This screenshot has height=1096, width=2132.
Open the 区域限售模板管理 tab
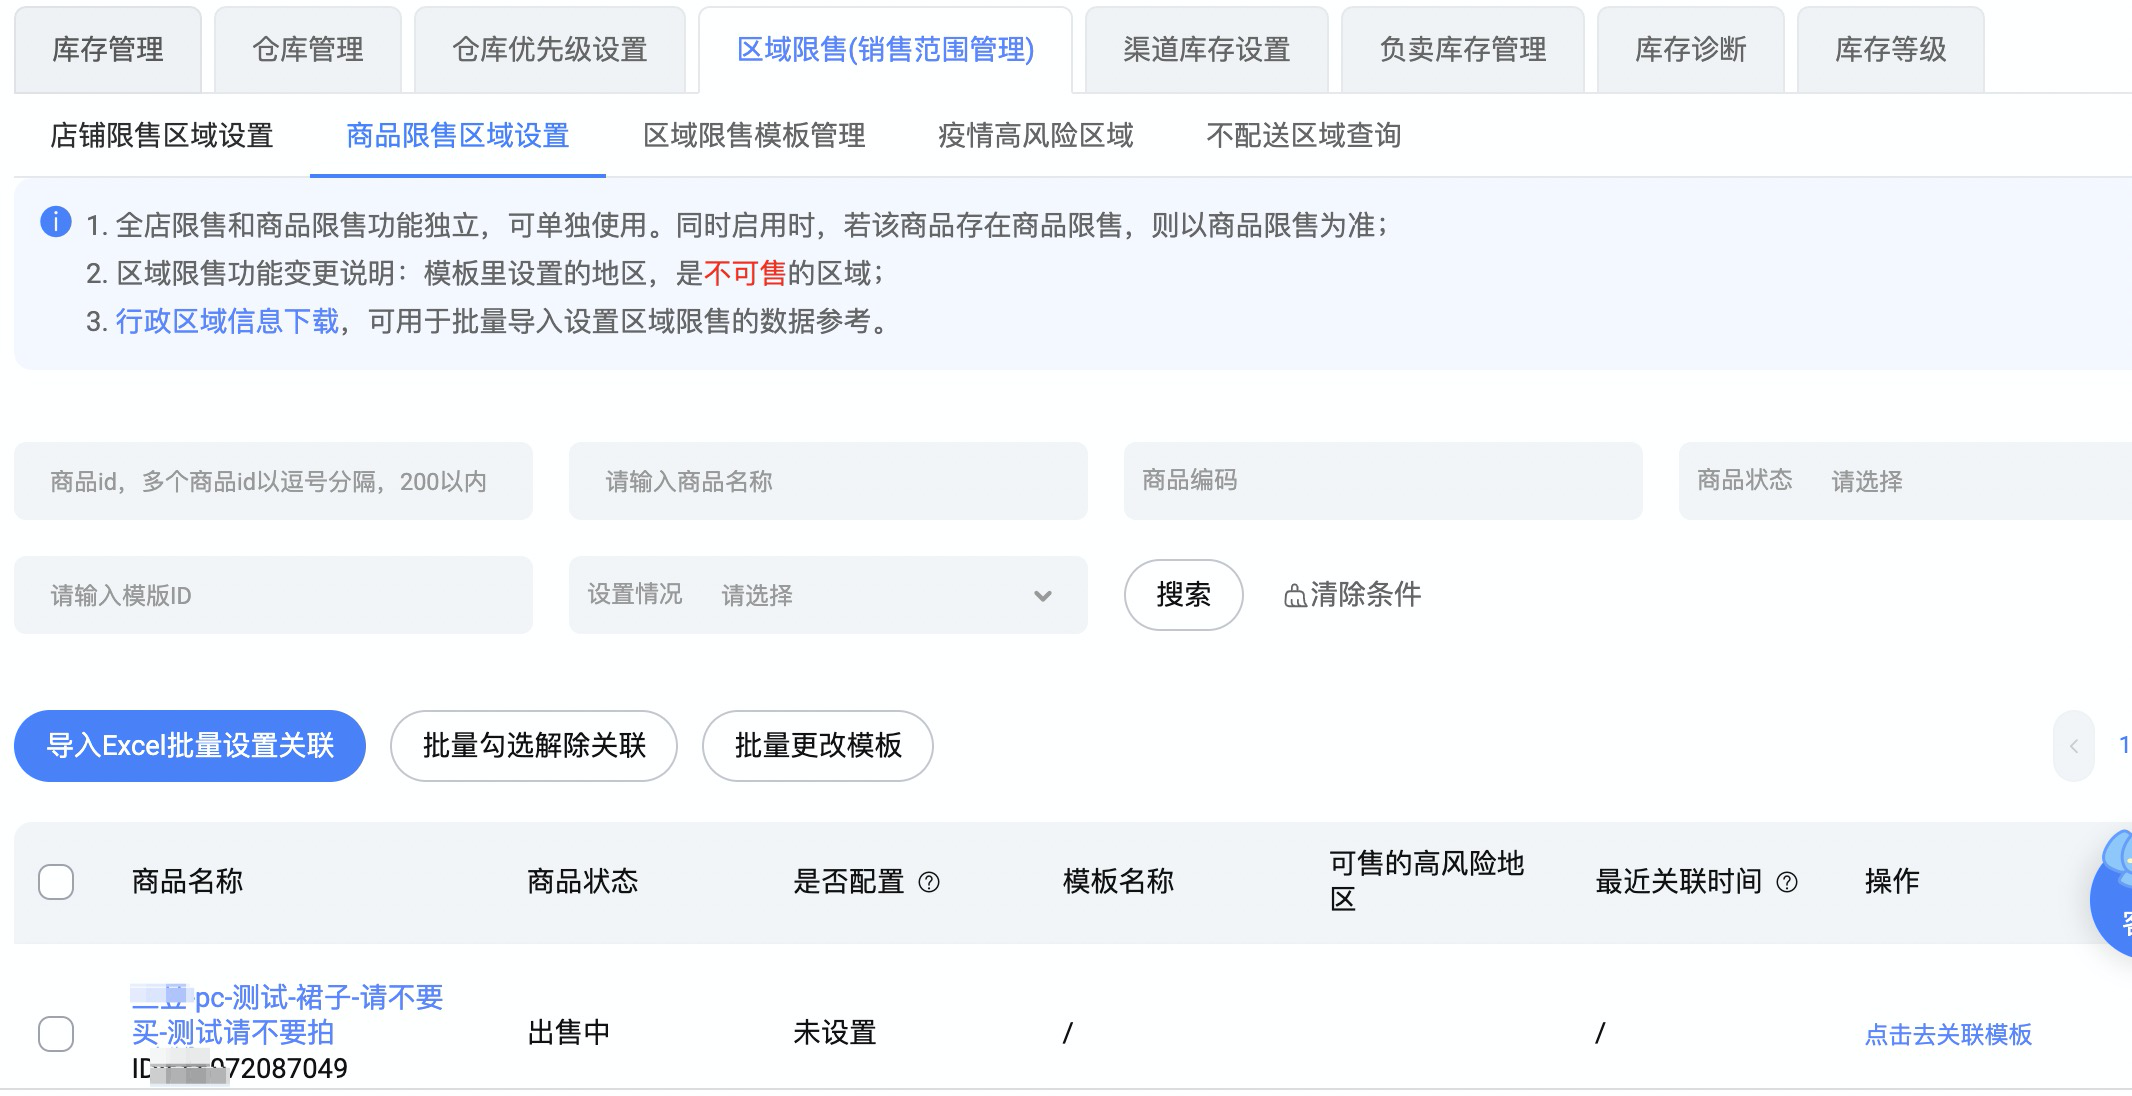tap(756, 136)
